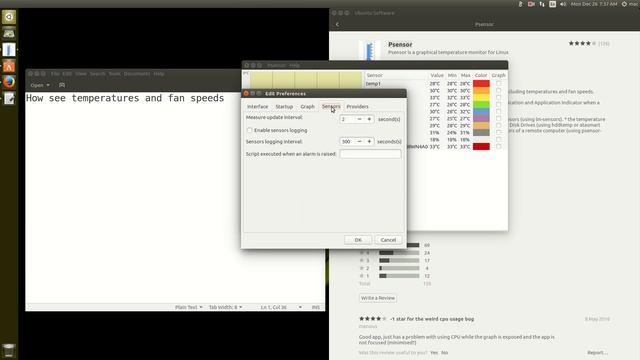This screenshot has height=360, width=640.
Task: Click the sensors logging interval value field
Action: pos(347,142)
